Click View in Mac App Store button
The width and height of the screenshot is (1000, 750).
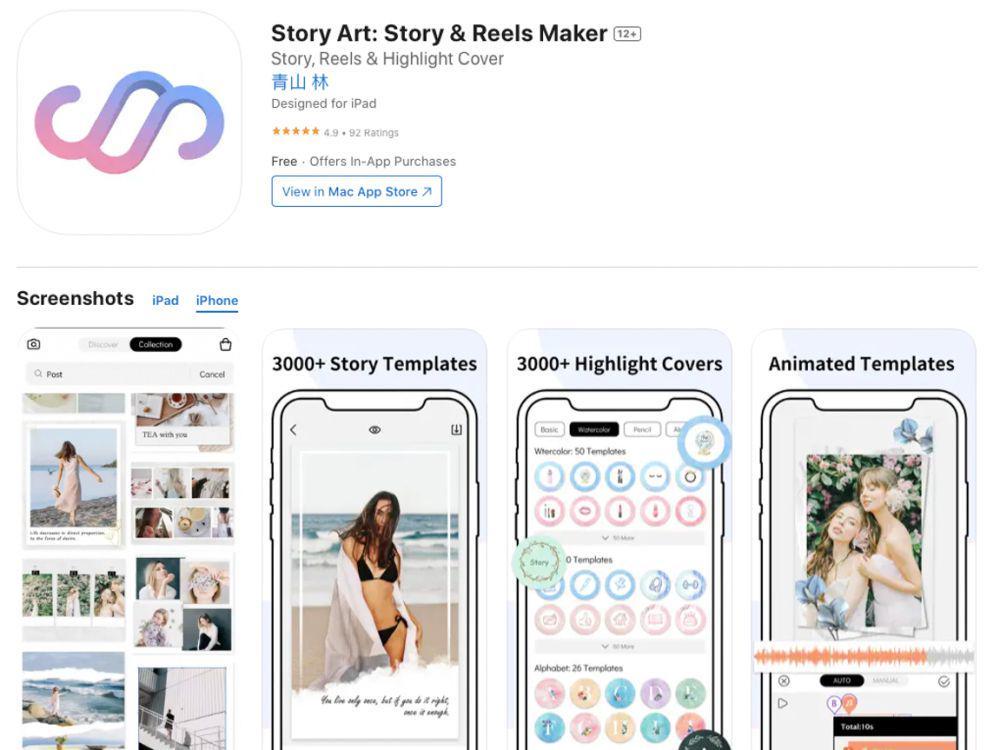[357, 191]
